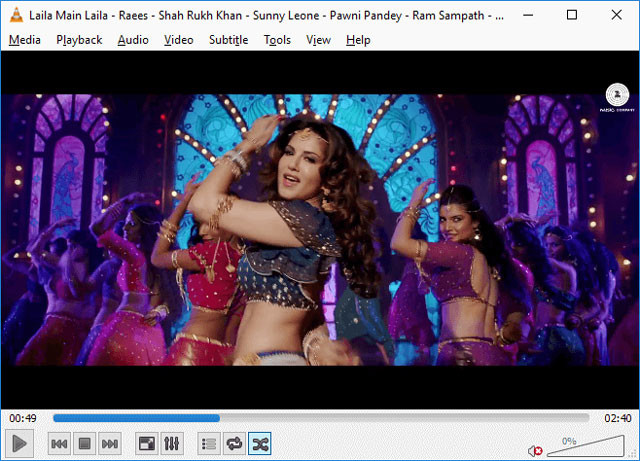
Task: Disable random shuffle playback
Action: [260, 443]
